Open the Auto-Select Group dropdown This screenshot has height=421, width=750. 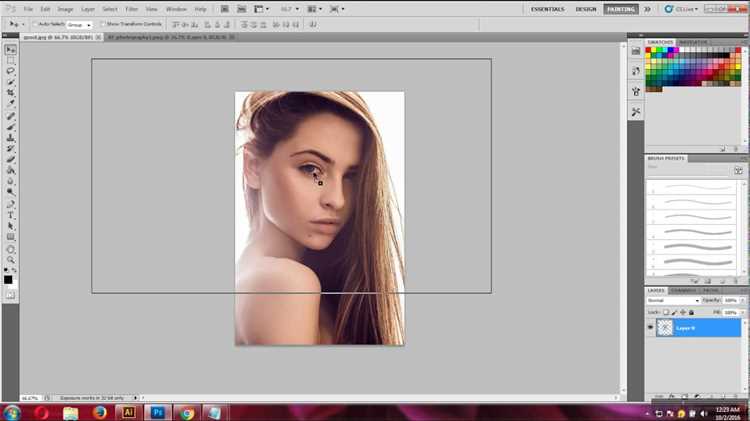(x=79, y=24)
